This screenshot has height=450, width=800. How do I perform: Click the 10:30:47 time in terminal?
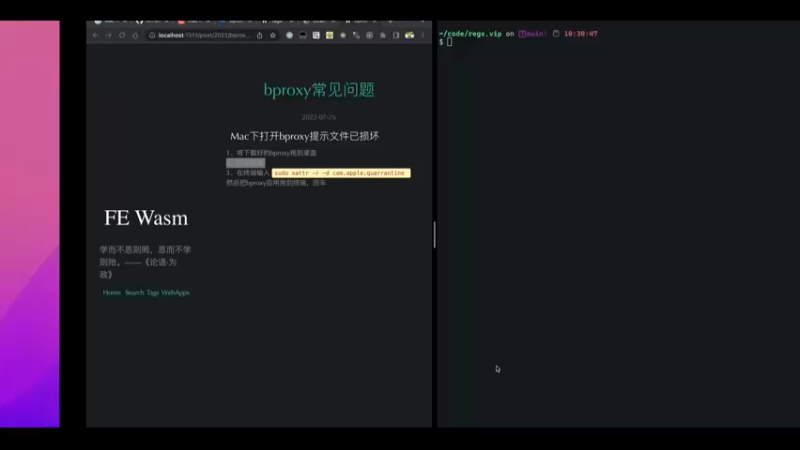pos(581,34)
